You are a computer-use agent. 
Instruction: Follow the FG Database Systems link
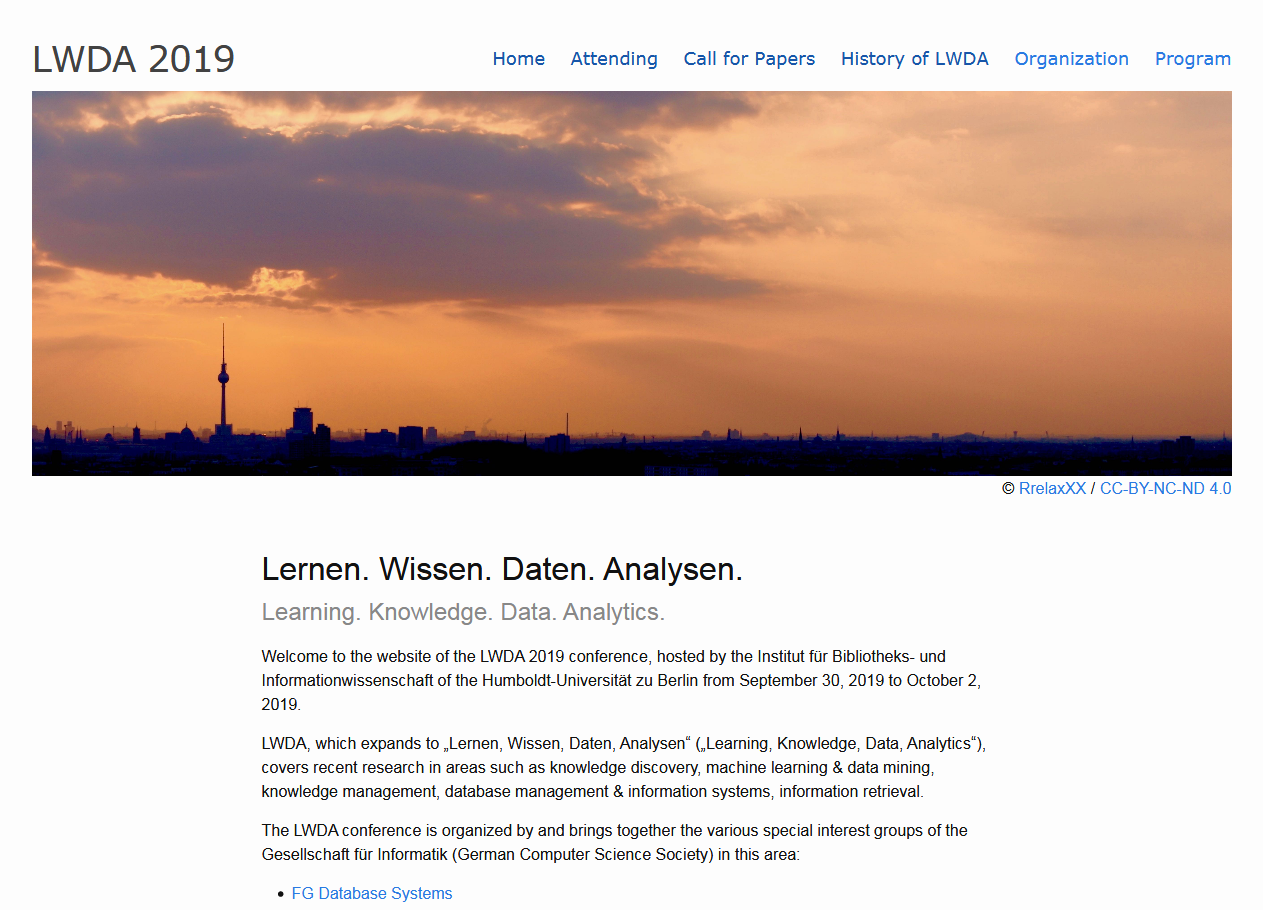tap(372, 894)
